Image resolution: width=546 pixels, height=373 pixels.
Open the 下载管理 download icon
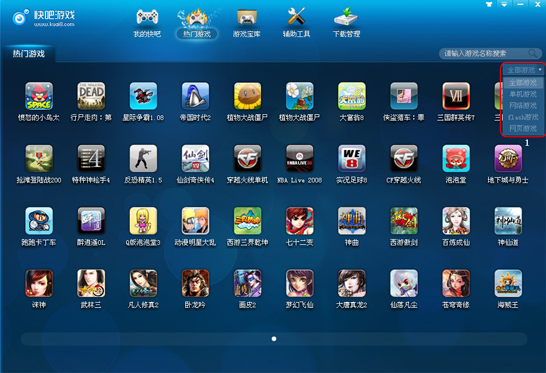[x=346, y=17]
